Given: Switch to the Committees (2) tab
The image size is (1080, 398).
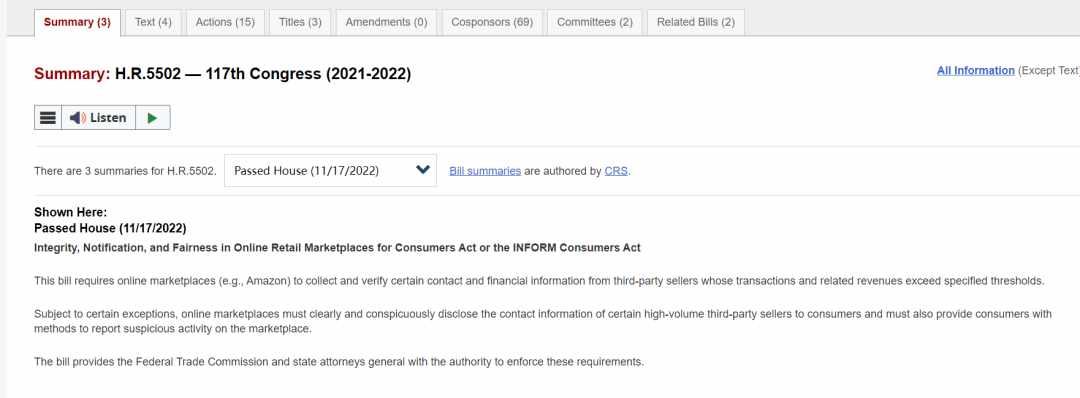Looking at the screenshot, I should (594, 22).
